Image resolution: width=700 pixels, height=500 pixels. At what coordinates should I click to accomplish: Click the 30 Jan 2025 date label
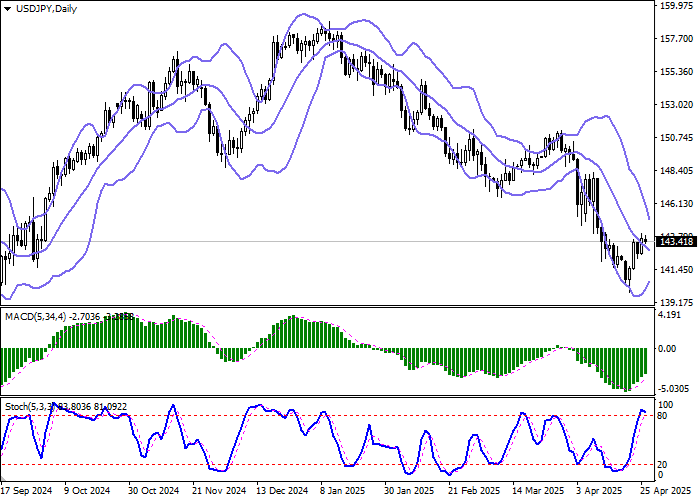tap(408, 491)
